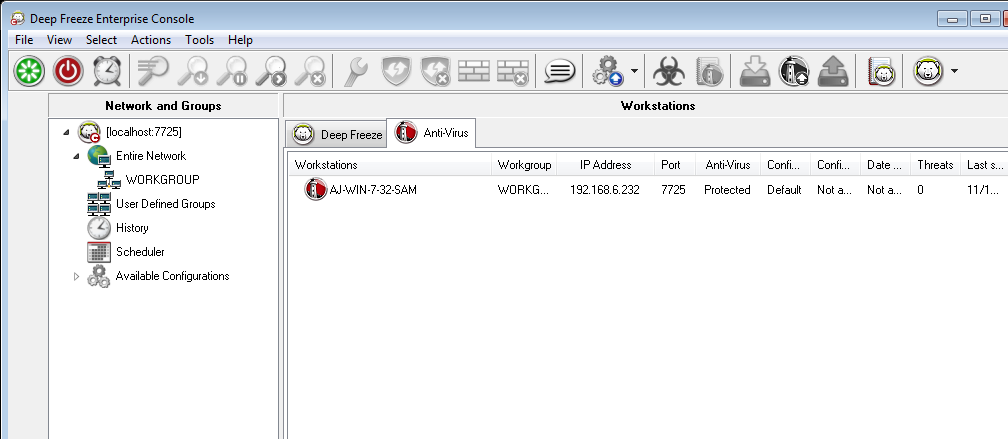Expand the Available Configurations tree node
This screenshot has width=1008, height=439.
76,276
